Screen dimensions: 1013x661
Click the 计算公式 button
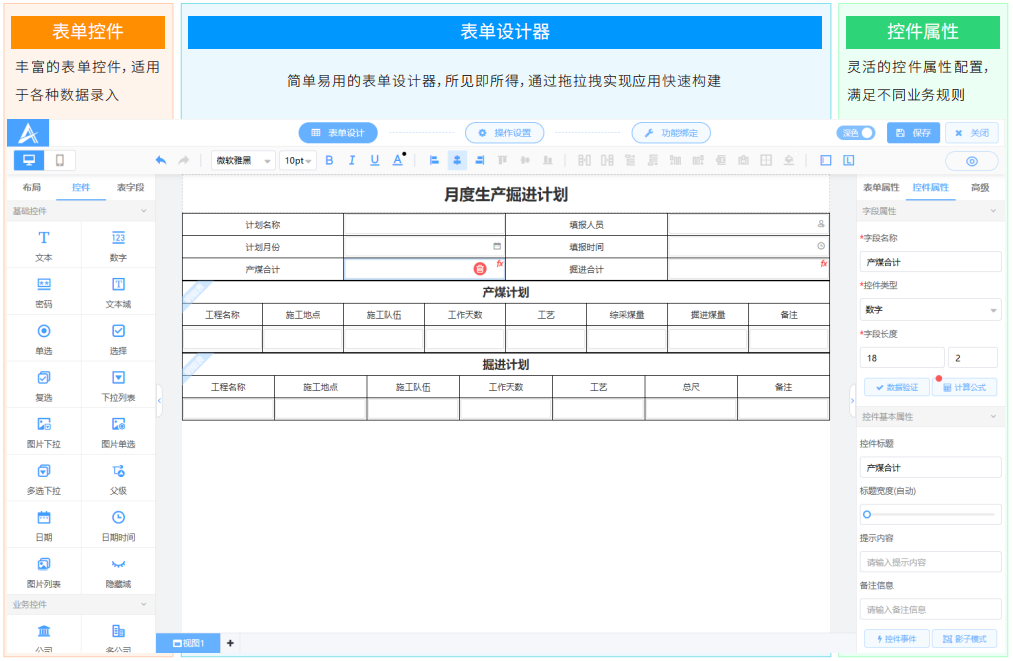coord(964,387)
